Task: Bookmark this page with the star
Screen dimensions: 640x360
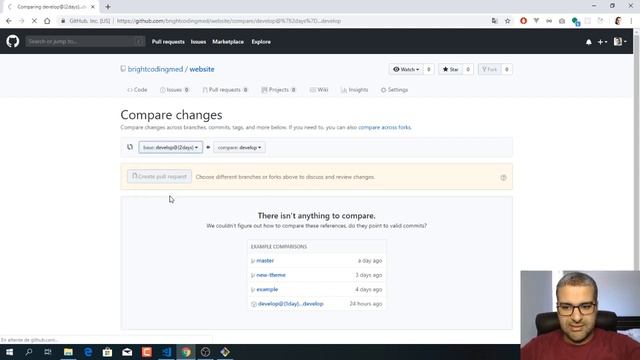Action: [x=507, y=21]
